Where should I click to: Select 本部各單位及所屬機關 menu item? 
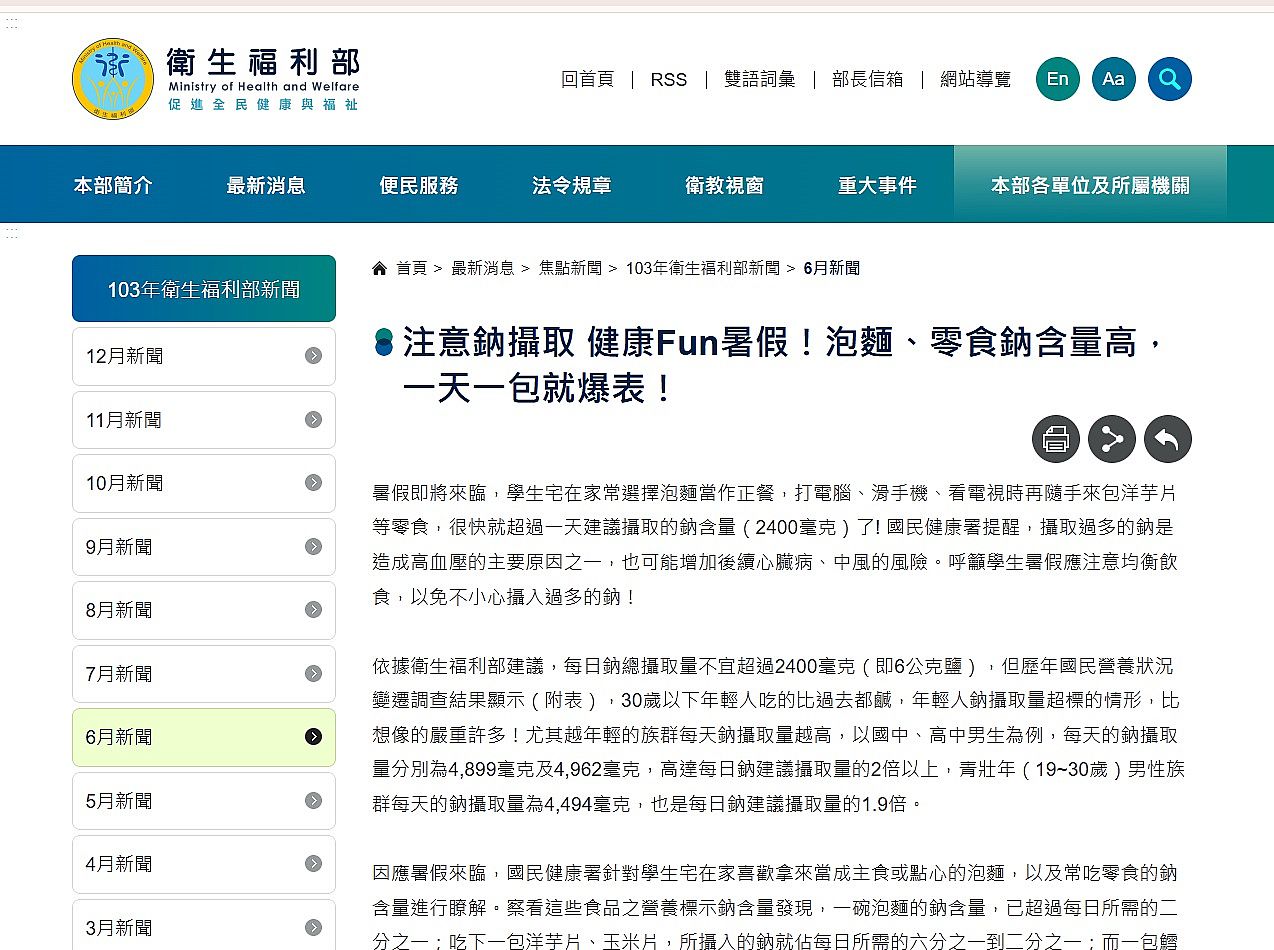pos(1090,185)
